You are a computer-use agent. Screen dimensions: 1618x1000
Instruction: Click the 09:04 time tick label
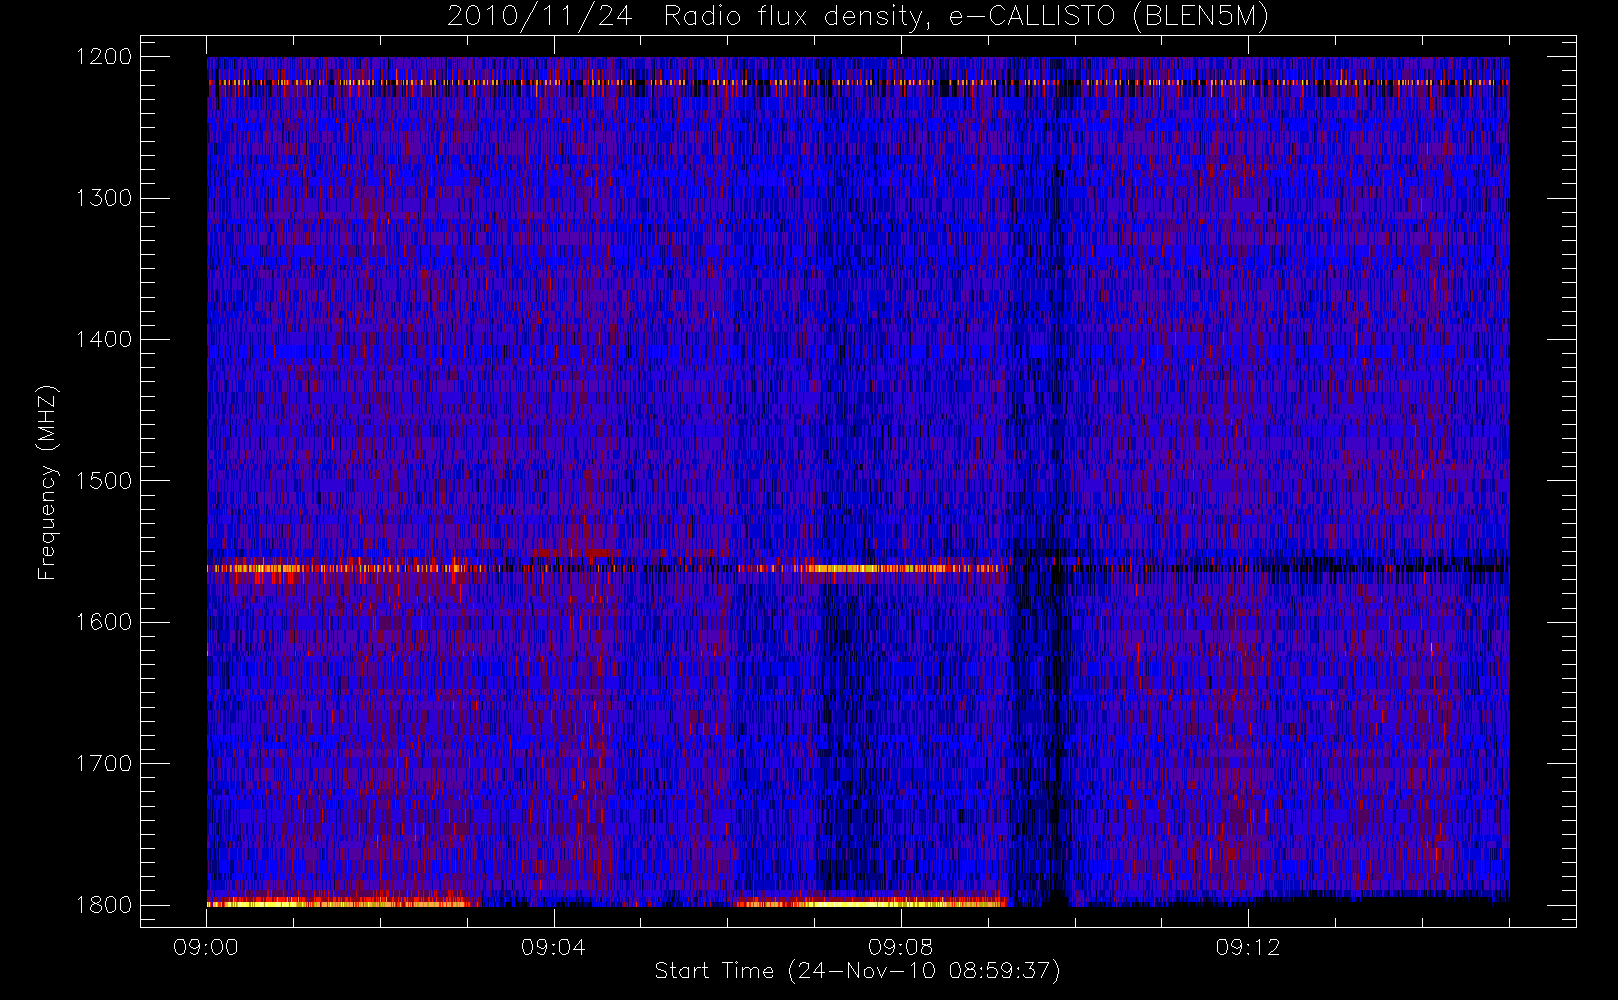coord(553,947)
